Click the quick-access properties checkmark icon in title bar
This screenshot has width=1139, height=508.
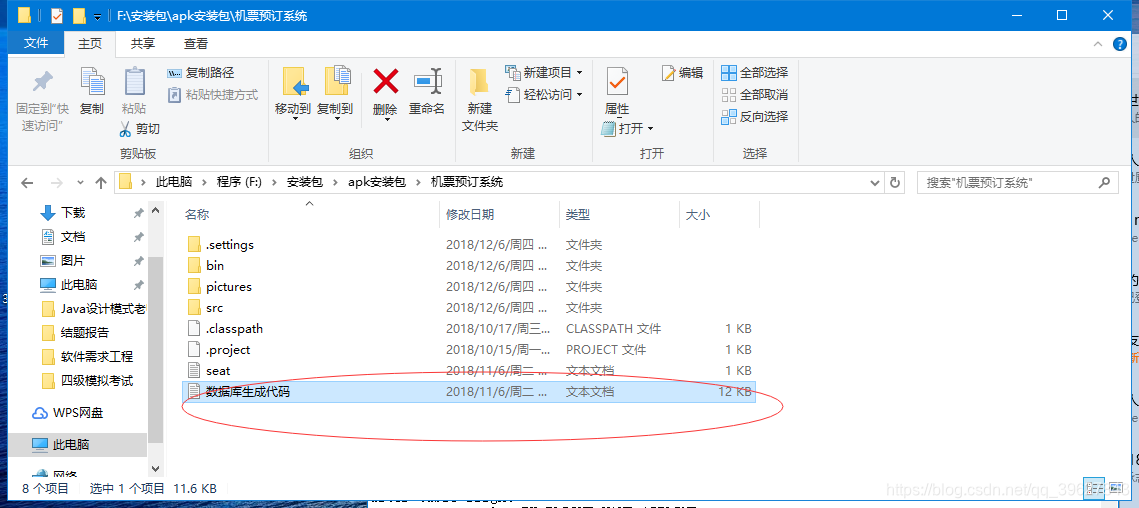click(58, 15)
